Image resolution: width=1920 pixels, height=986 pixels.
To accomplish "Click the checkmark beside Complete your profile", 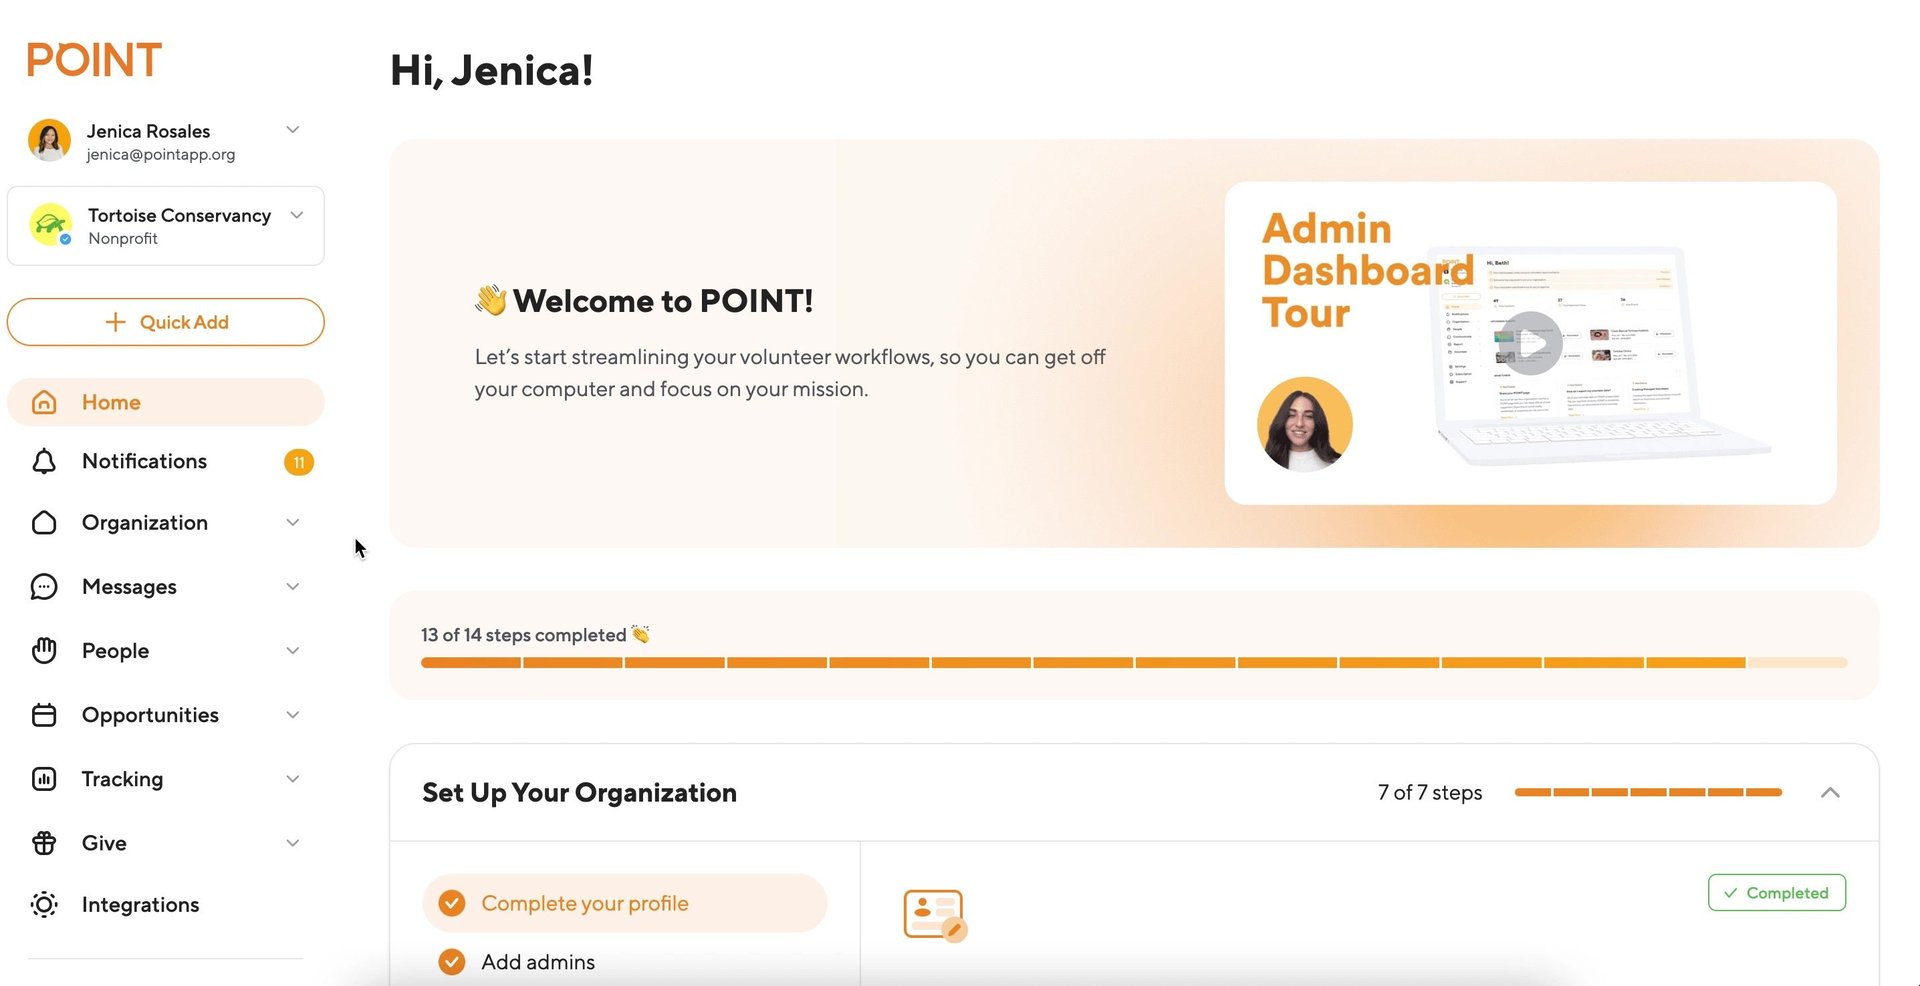I will pyautogui.click(x=452, y=903).
